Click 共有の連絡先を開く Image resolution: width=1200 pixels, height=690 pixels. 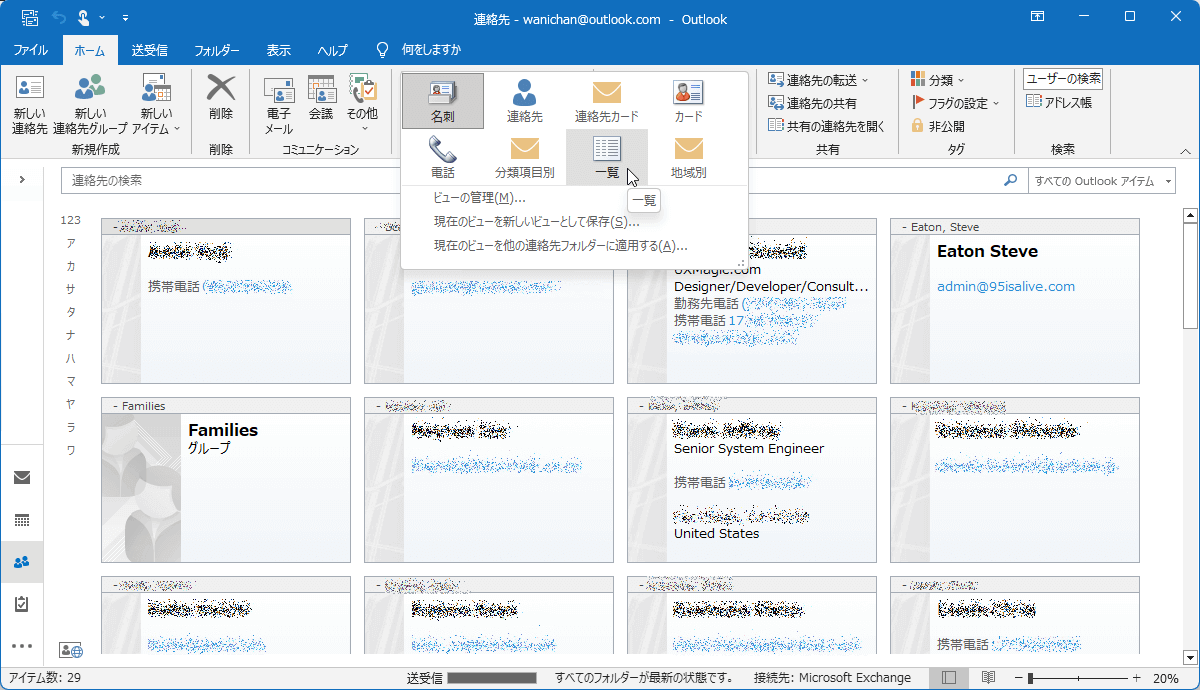tap(827, 126)
